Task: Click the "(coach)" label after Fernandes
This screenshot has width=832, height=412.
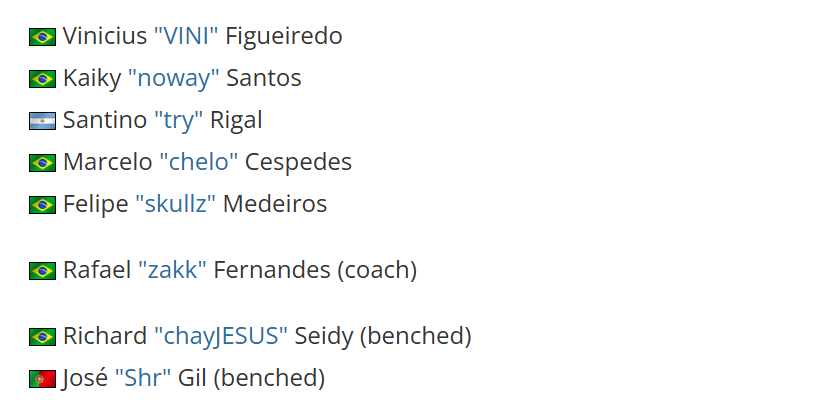Action: [377, 270]
